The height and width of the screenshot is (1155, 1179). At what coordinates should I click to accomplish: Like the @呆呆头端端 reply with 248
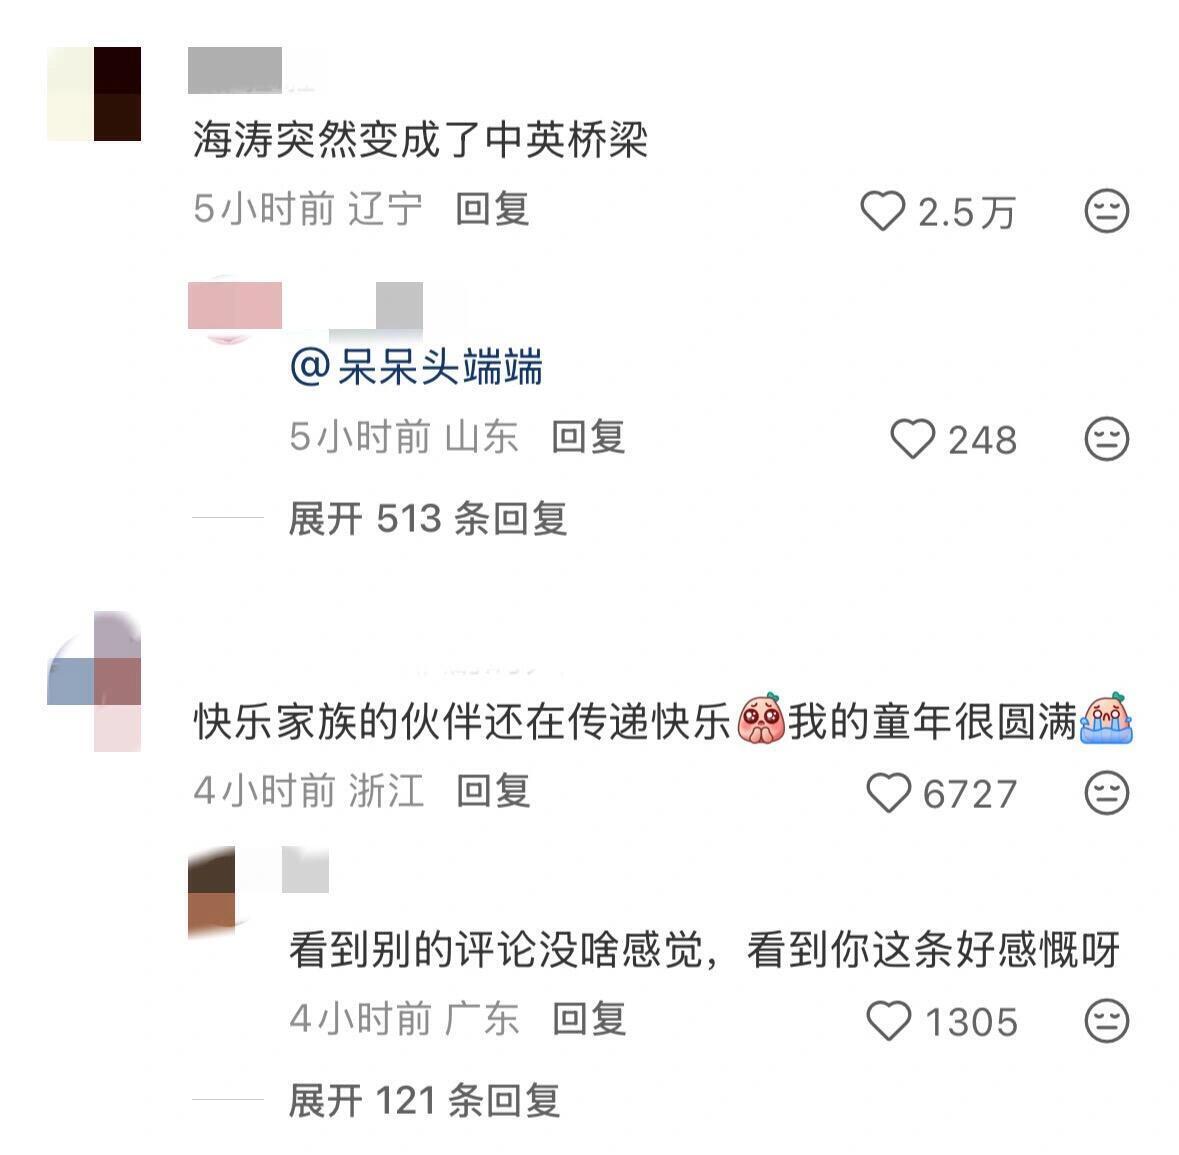coord(912,439)
